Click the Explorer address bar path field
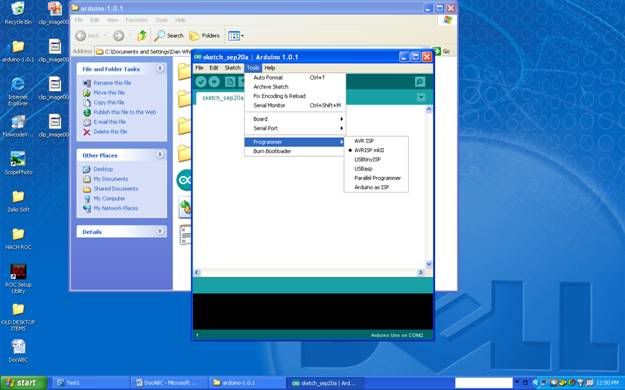 coord(143,51)
